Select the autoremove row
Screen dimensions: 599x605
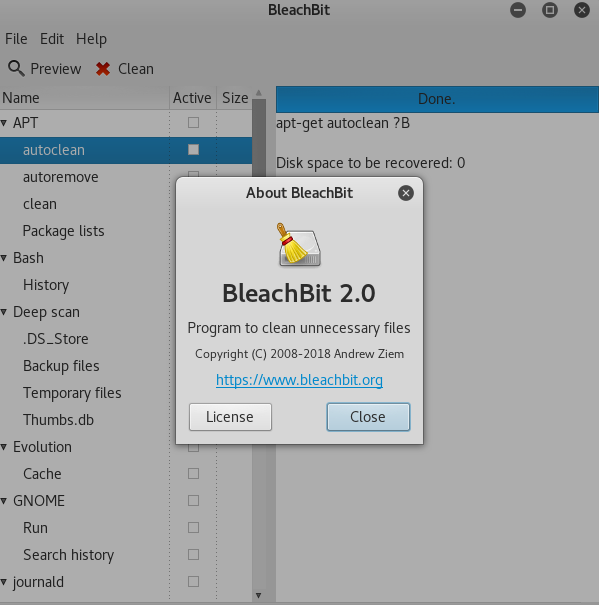[x=61, y=177]
